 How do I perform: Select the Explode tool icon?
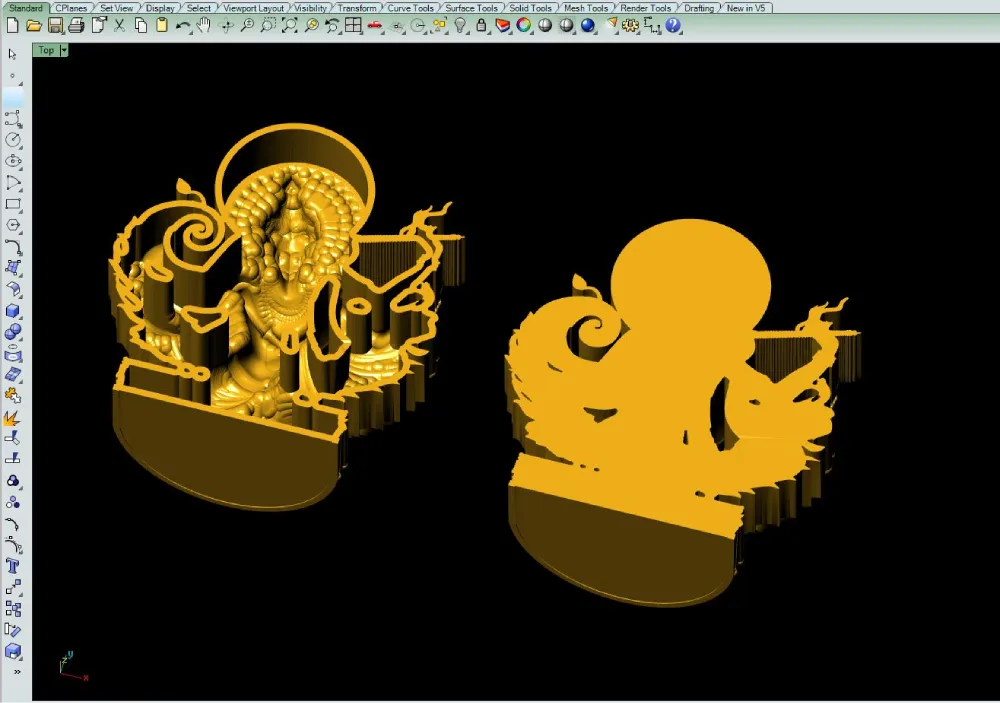tap(13, 418)
